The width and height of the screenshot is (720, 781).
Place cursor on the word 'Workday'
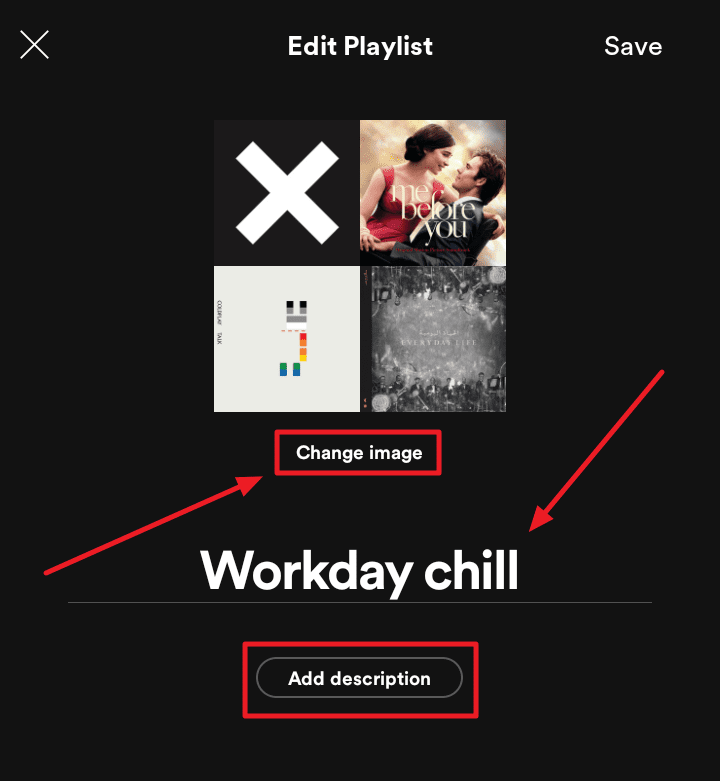point(306,573)
